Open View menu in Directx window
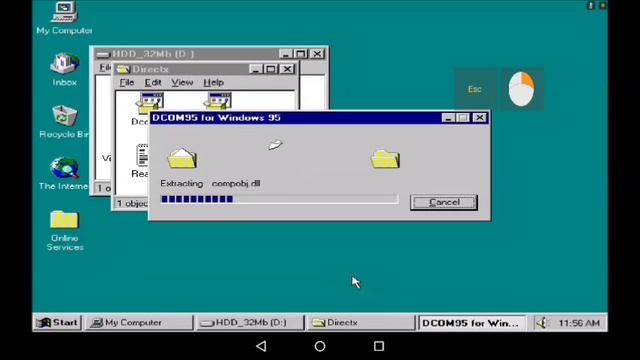The image size is (640, 360). coord(182,82)
